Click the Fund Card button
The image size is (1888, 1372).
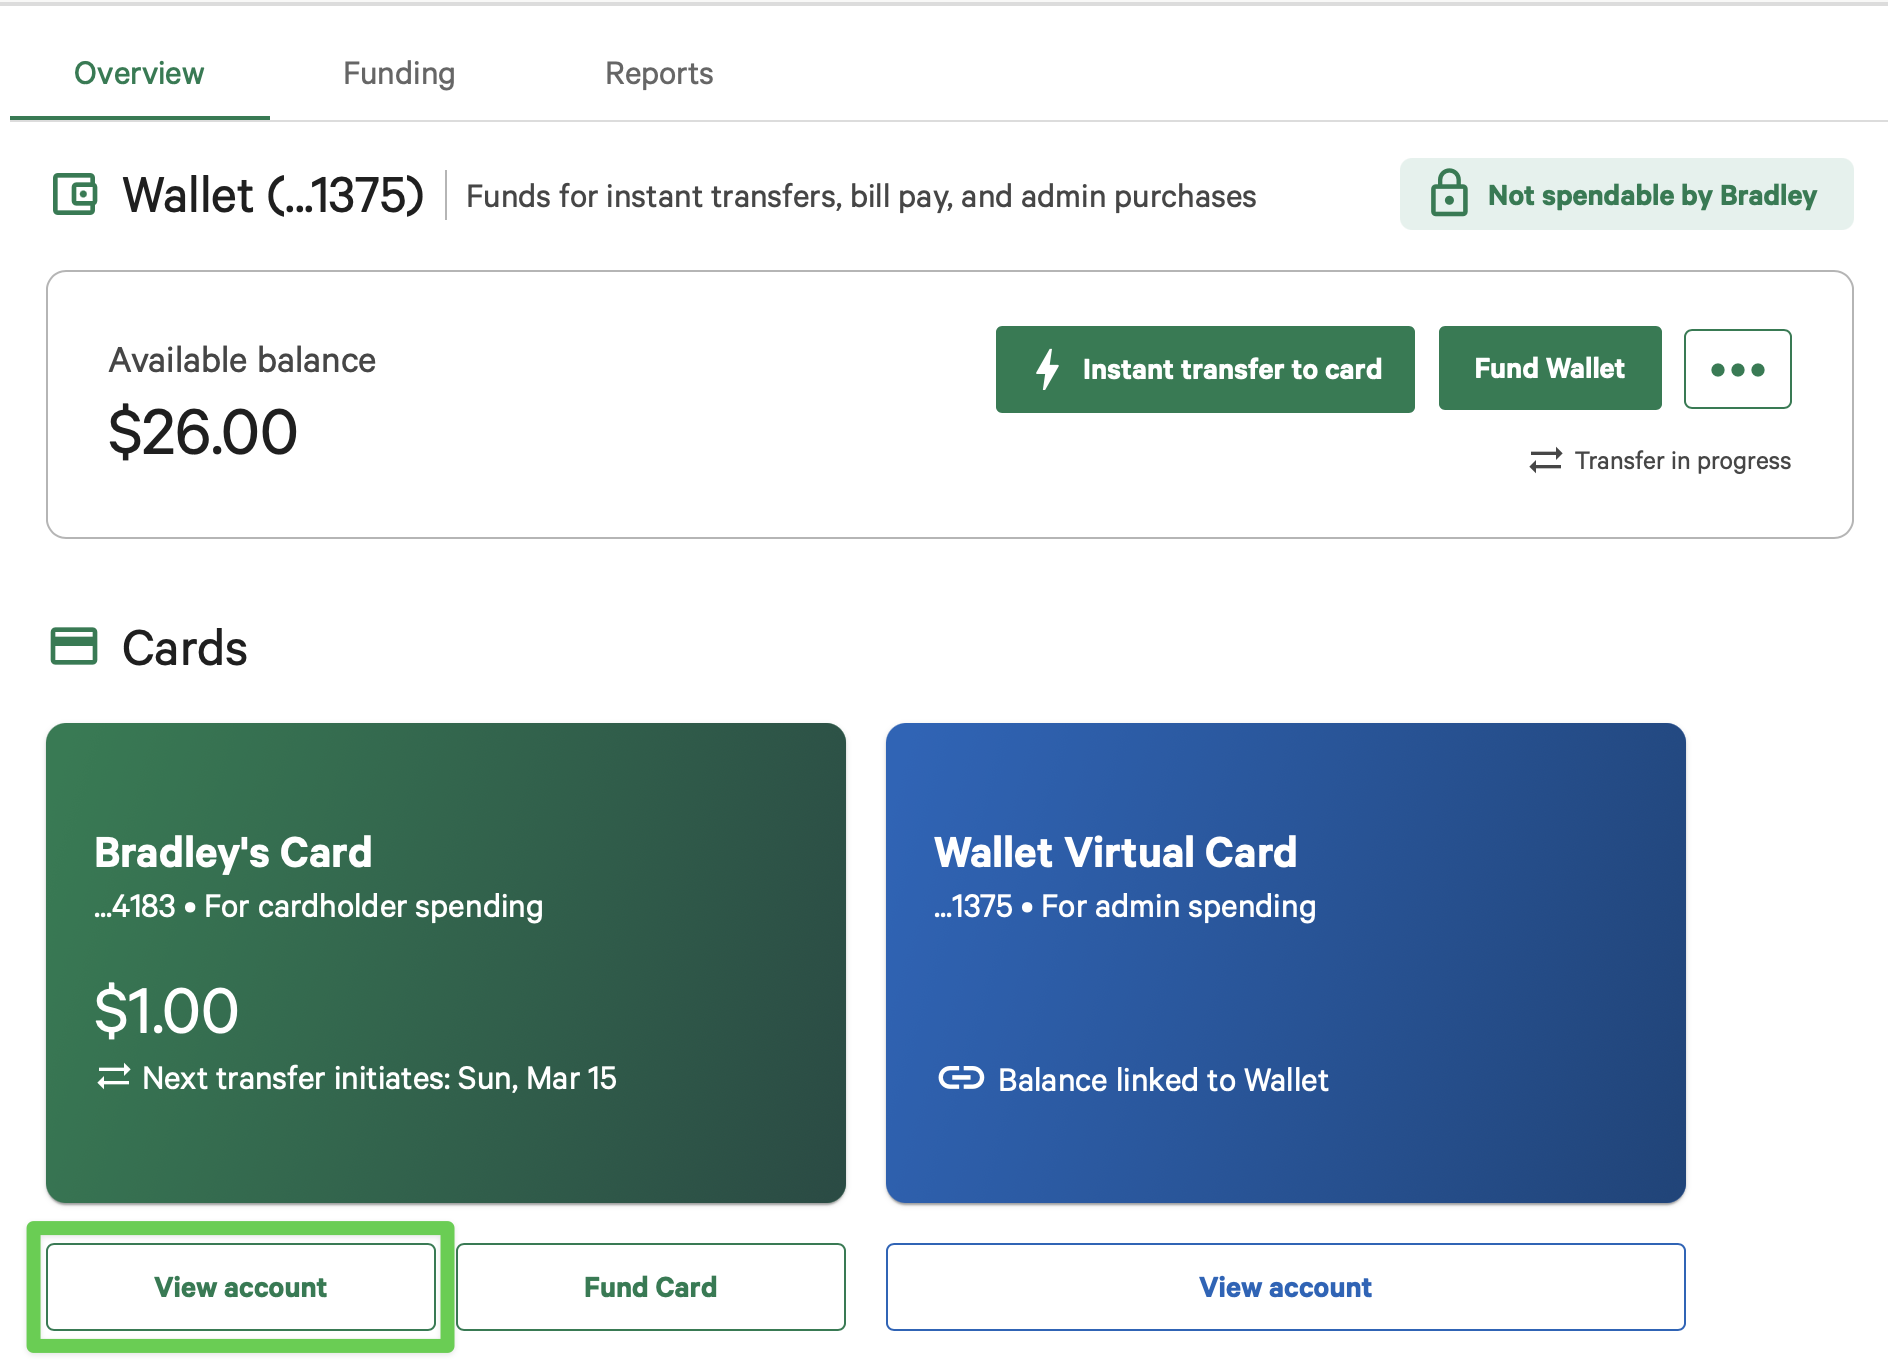pos(650,1287)
